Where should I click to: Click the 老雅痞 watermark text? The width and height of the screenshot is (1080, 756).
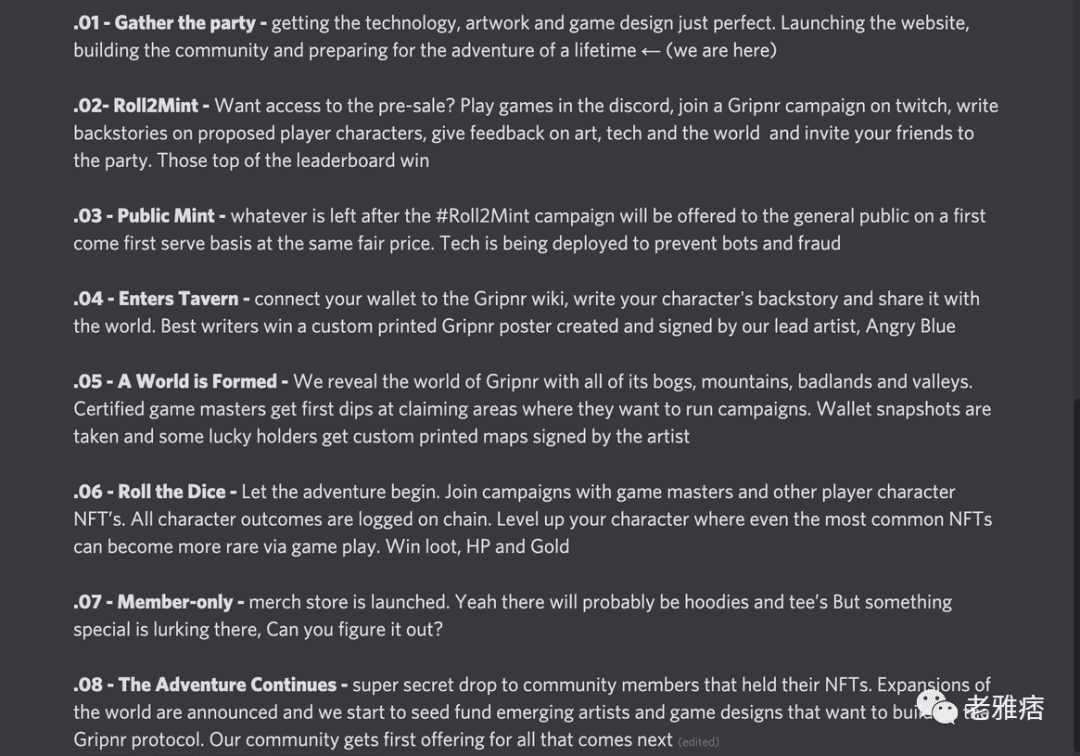click(1004, 708)
